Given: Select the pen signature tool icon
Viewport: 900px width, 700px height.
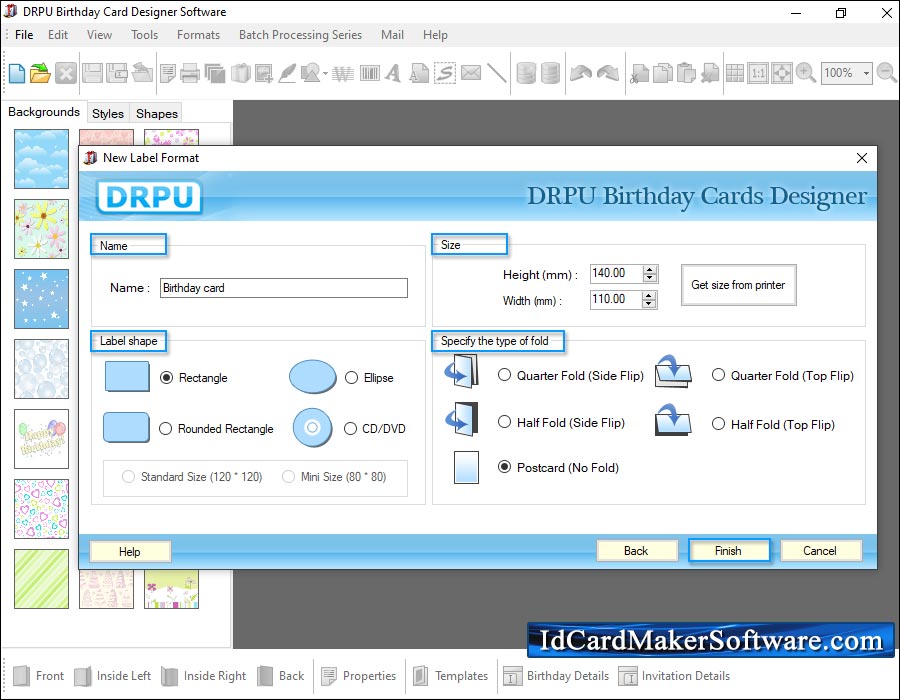Looking at the screenshot, I should click(x=287, y=73).
